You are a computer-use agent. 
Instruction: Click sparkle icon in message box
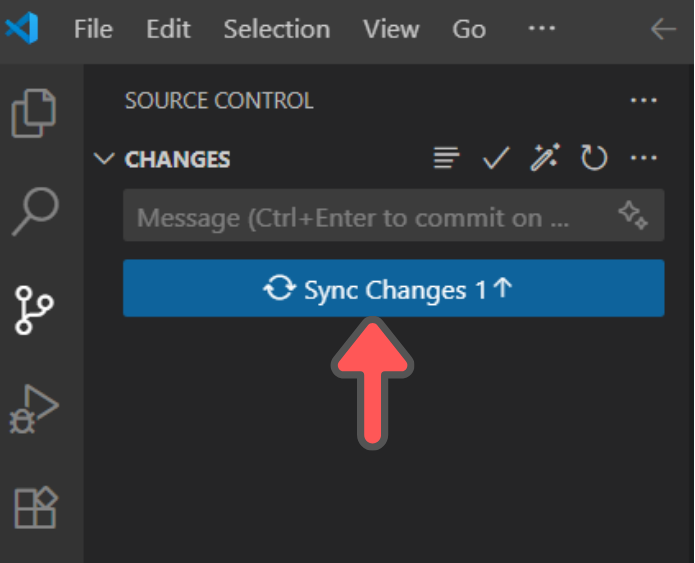point(633,215)
